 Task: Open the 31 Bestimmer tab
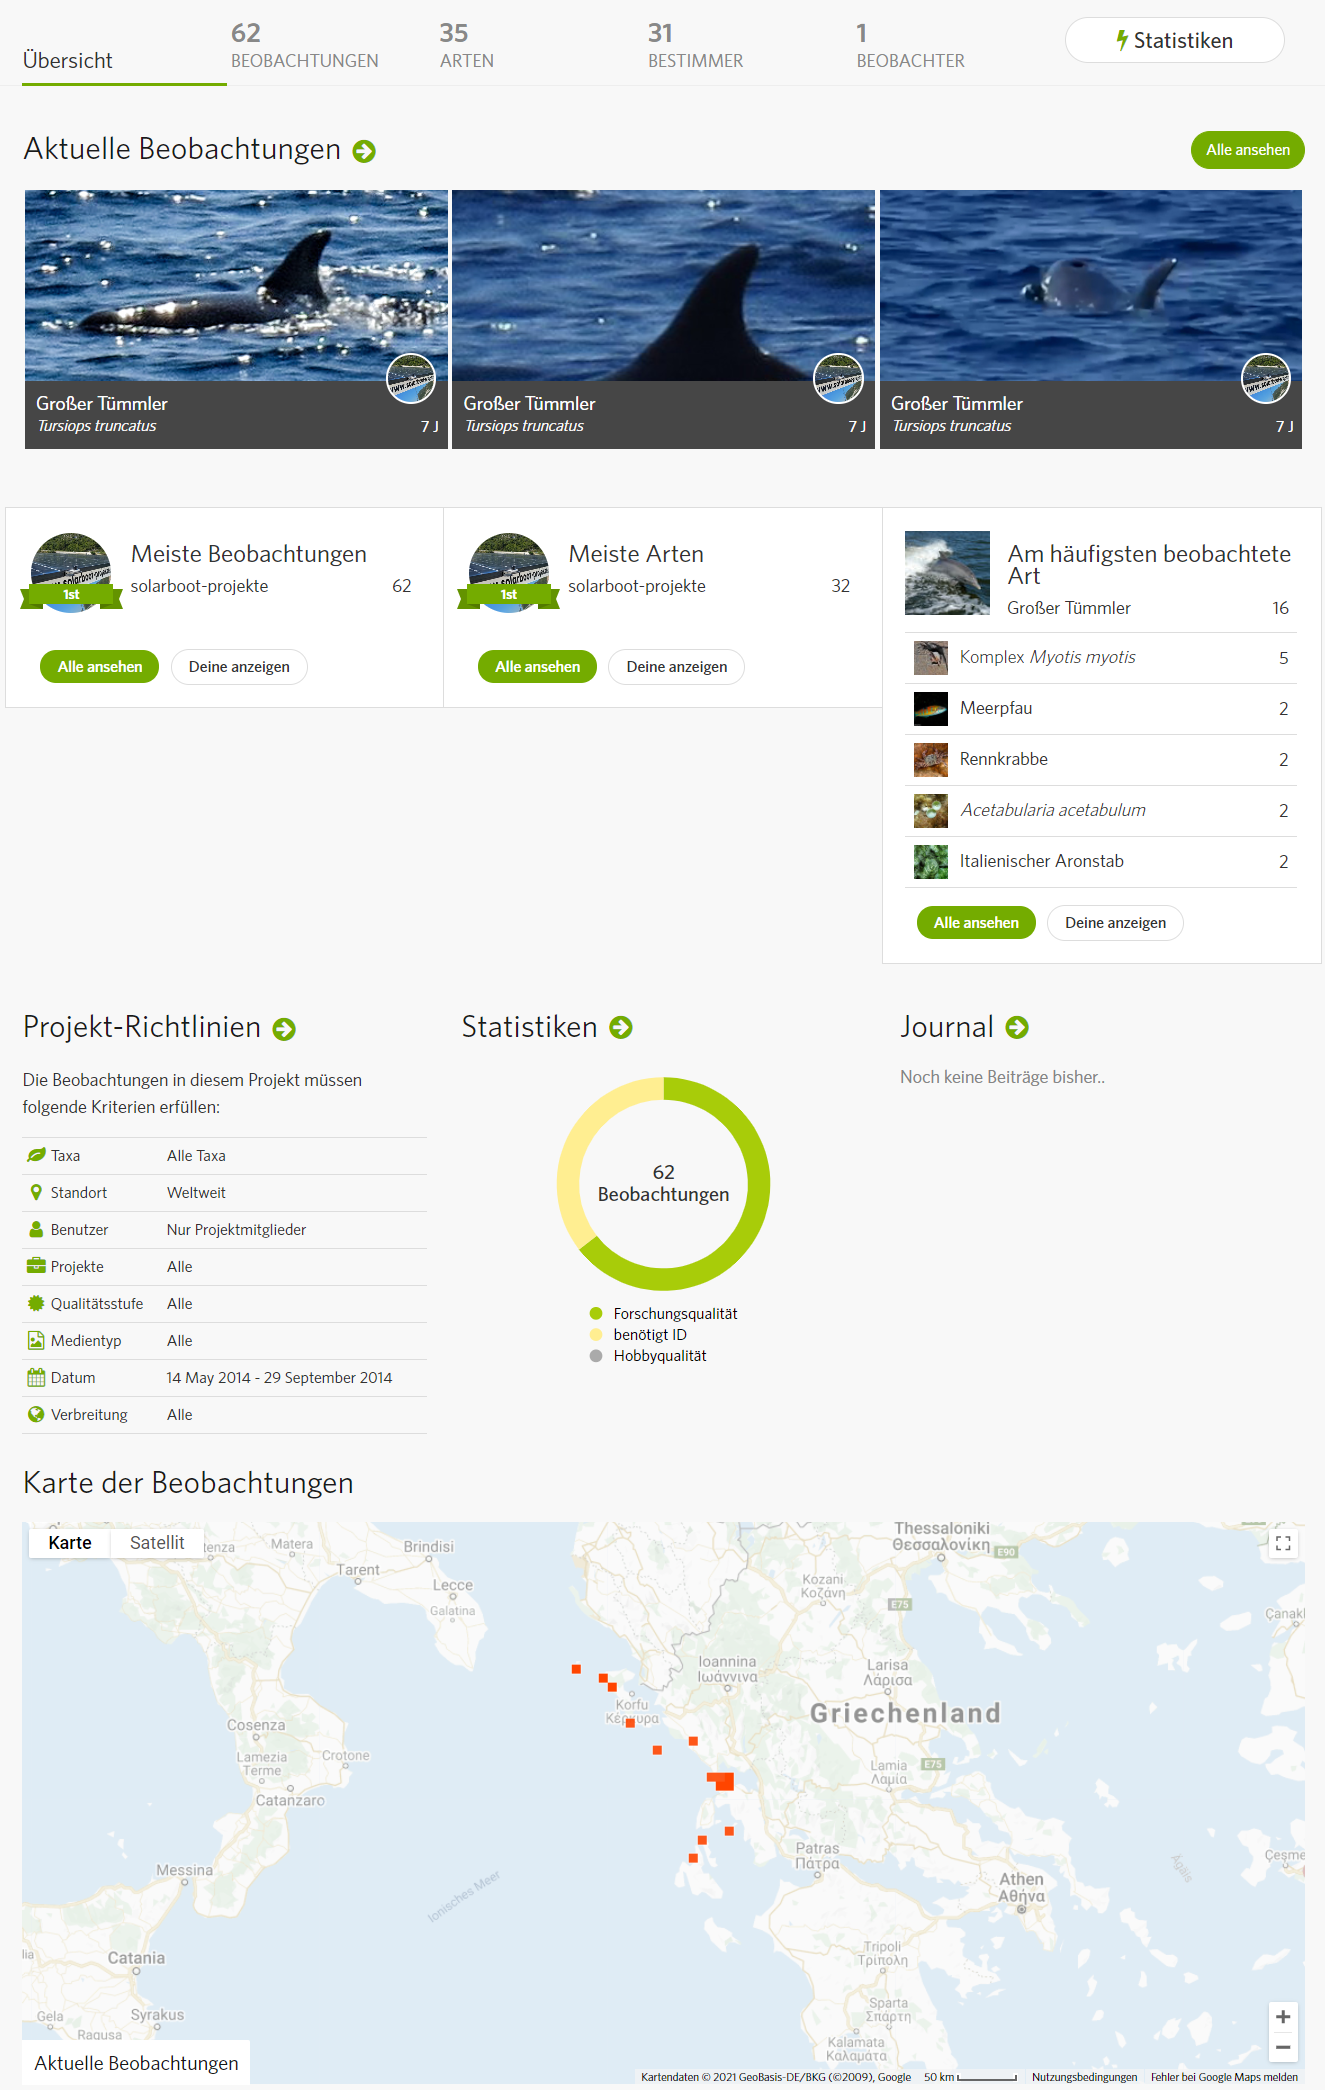point(695,47)
